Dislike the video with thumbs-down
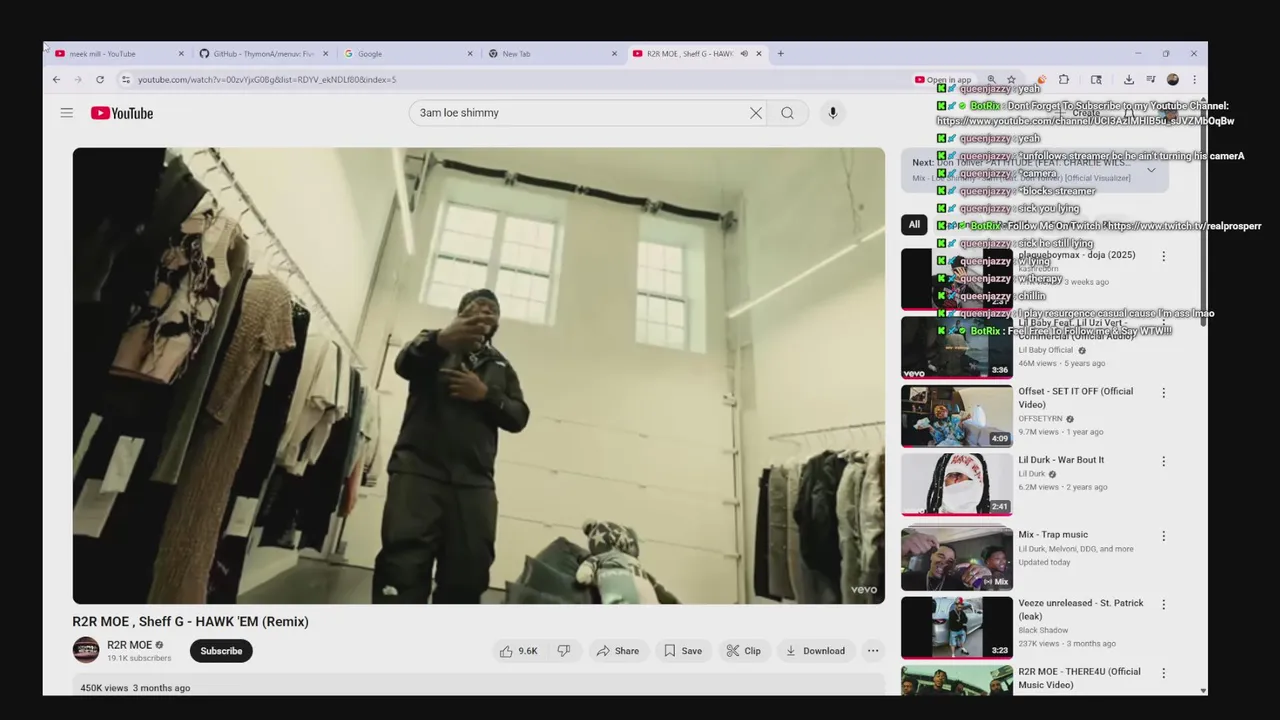1280x720 pixels. pos(564,651)
